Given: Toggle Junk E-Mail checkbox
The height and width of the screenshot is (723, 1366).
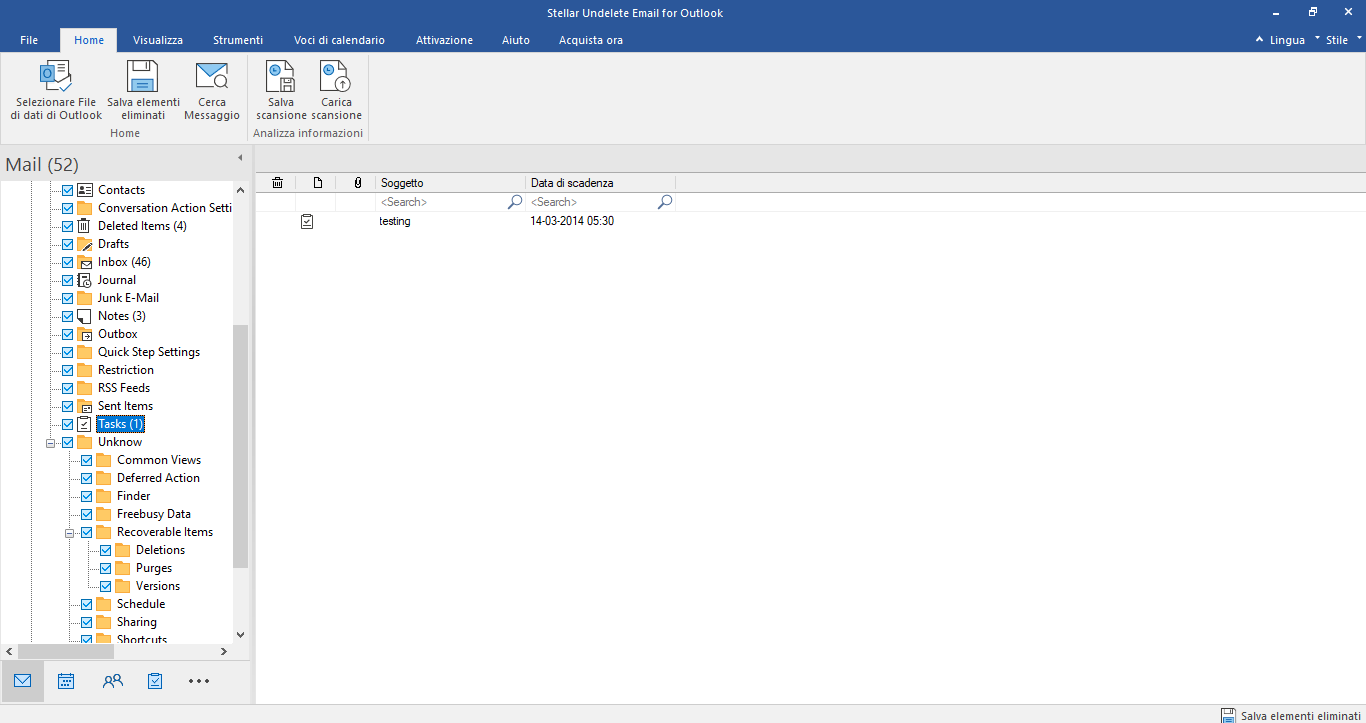Looking at the screenshot, I should 68,298.
